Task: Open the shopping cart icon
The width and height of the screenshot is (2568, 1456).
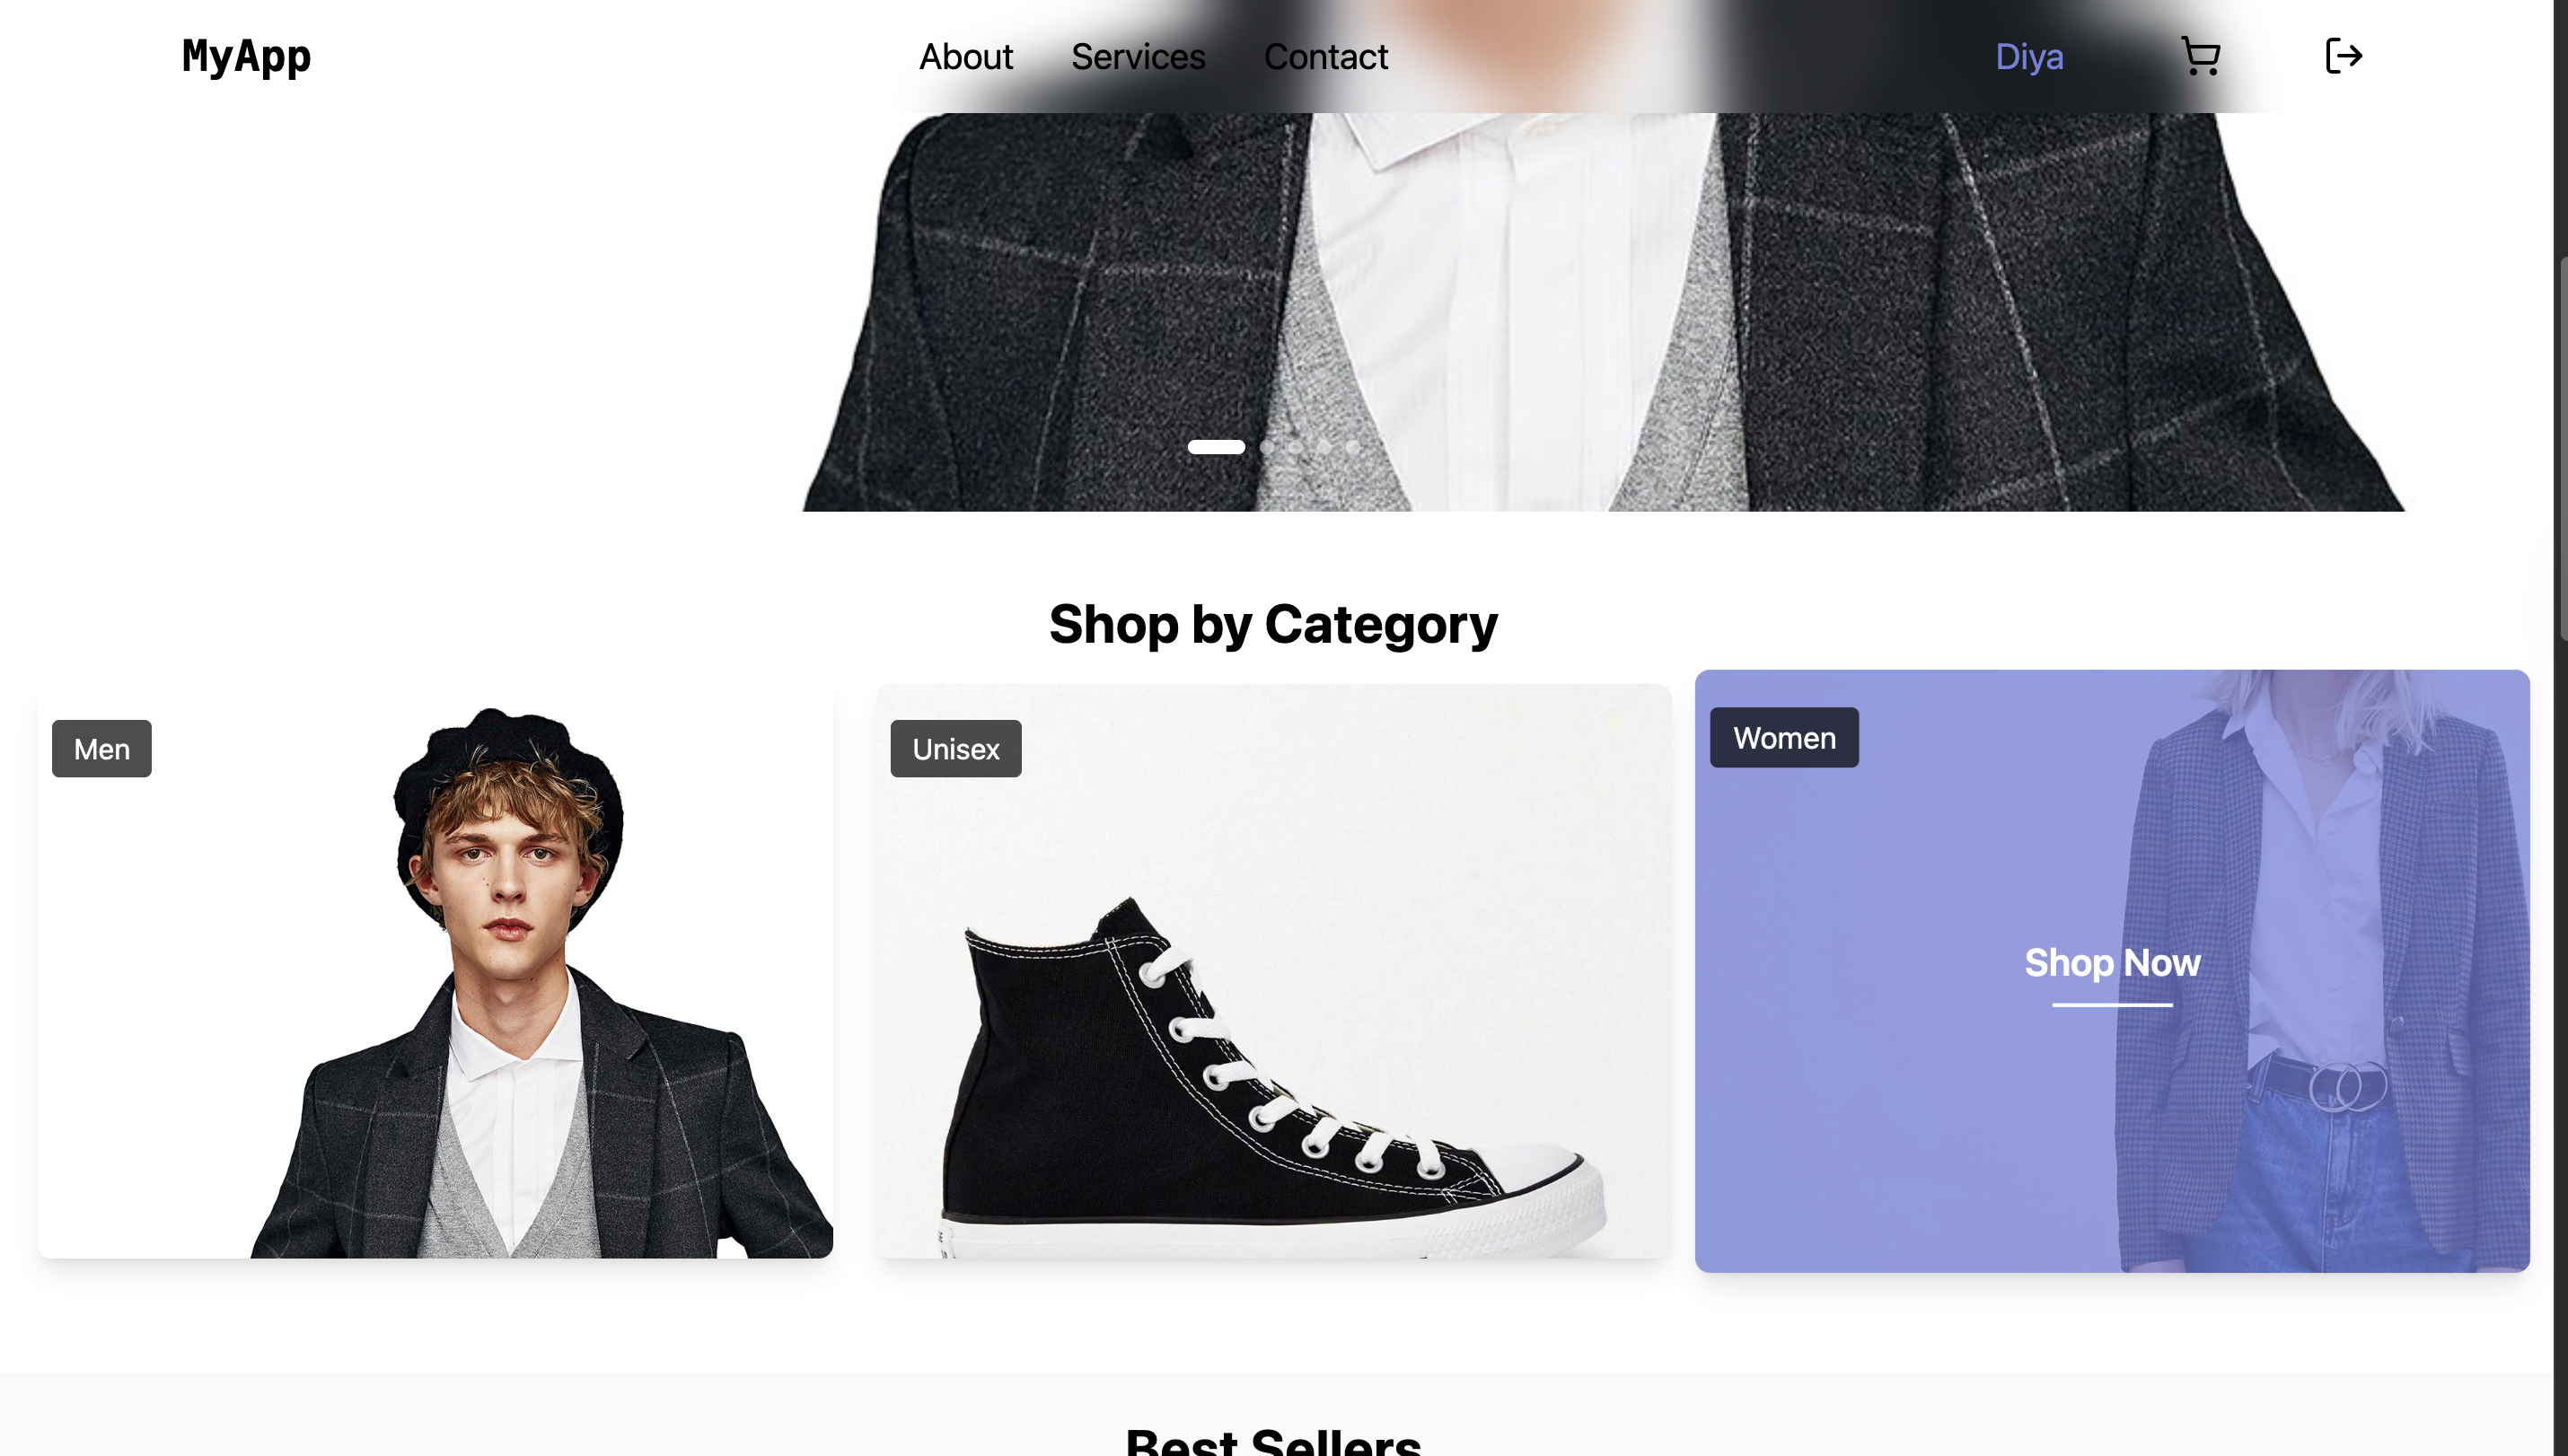Action: pyautogui.click(x=2200, y=56)
